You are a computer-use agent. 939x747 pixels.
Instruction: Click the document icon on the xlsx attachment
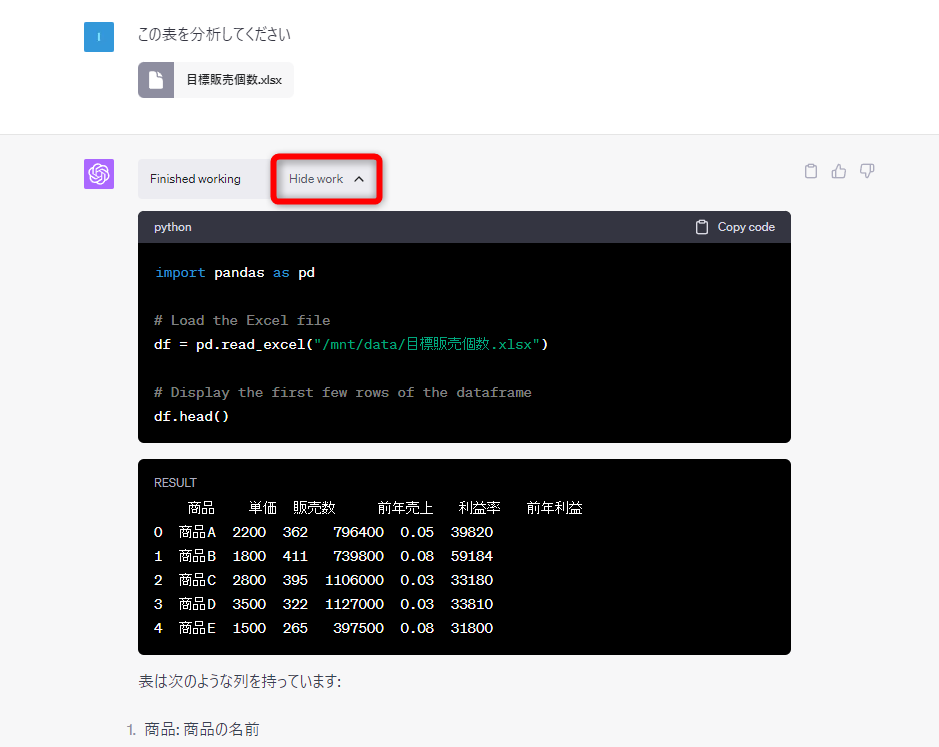tap(155, 79)
